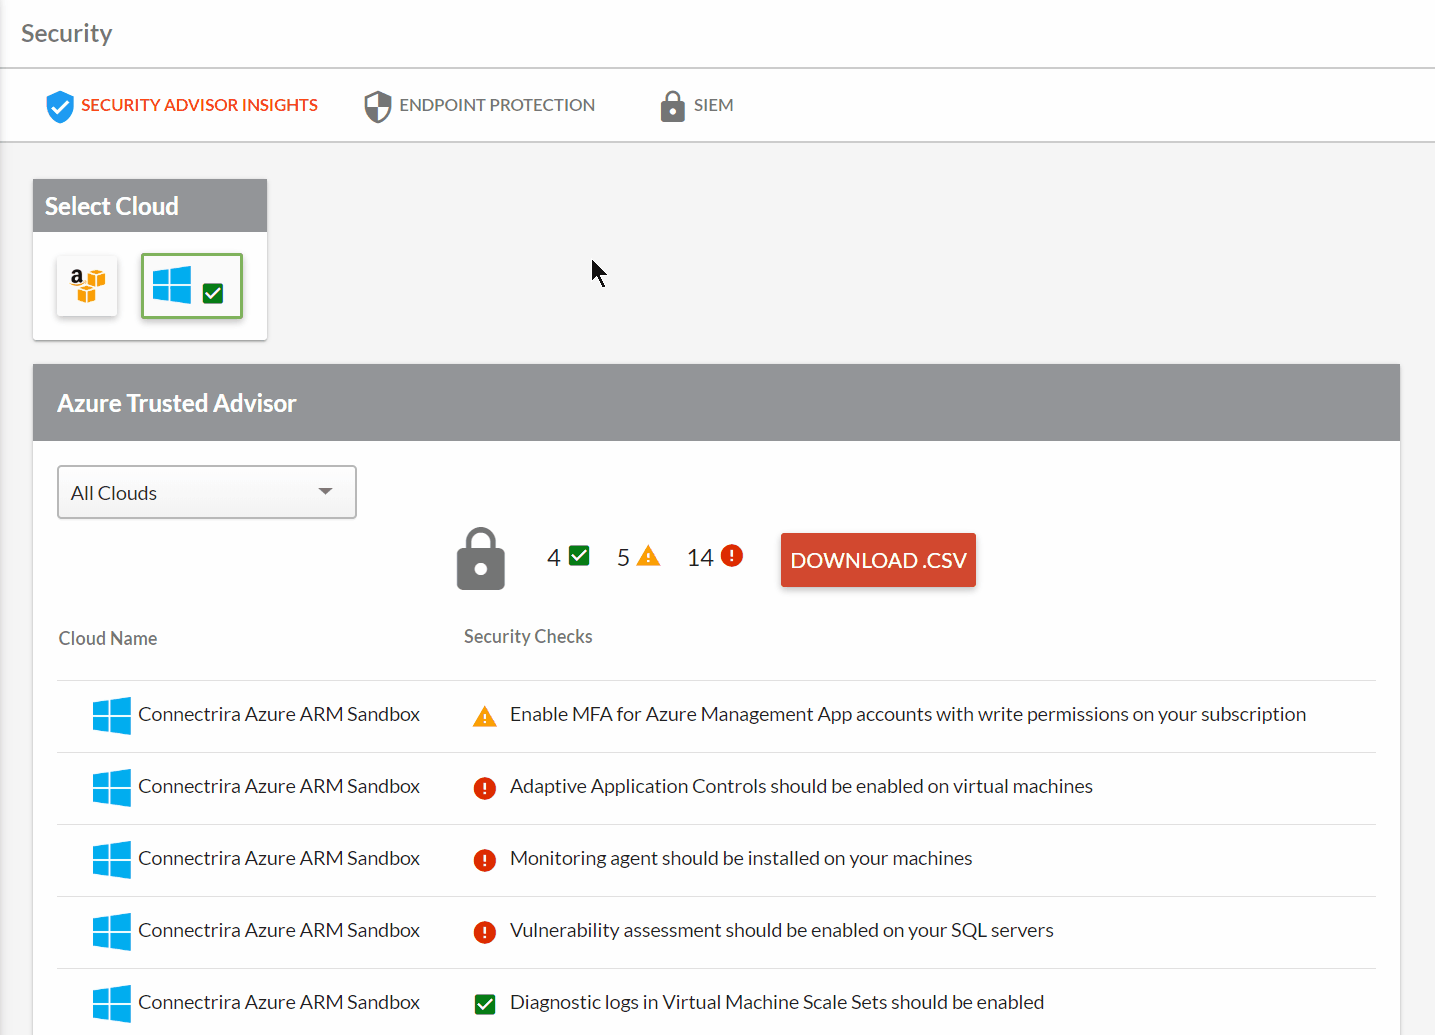1435x1035 pixels.
Task: Select the AWS cloud icon
Action: coord(87,286)
